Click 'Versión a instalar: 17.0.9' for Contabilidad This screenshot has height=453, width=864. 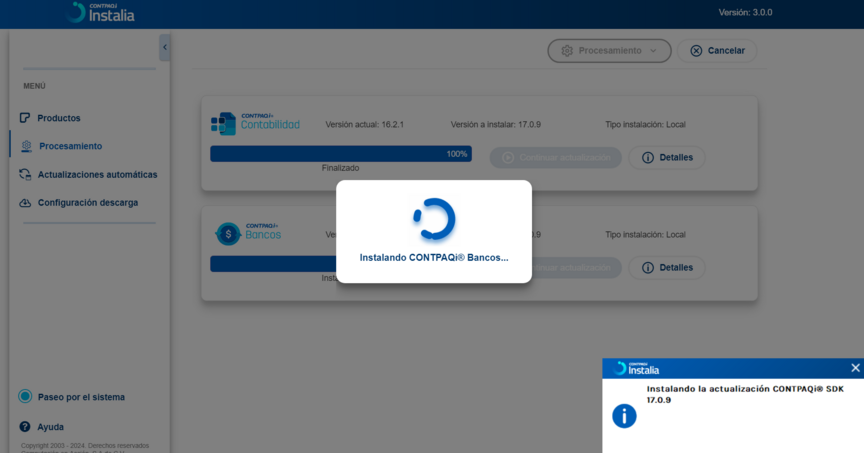point(495,125)
